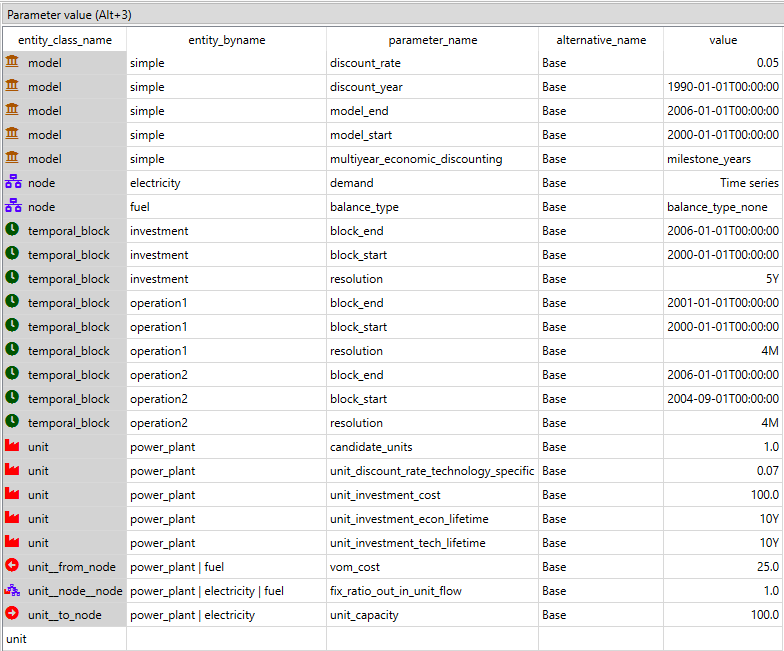Open the Time series value for demand
The width and height of the screenshot is (784, 651).
(723, 183)
